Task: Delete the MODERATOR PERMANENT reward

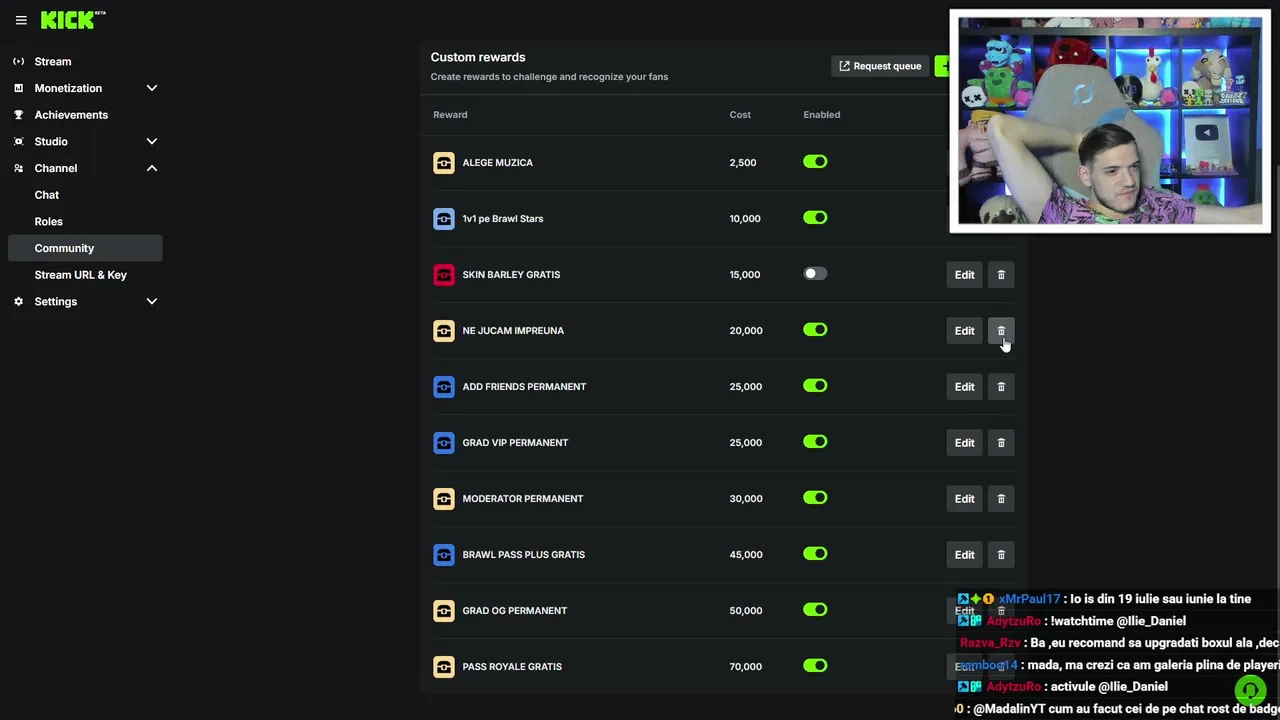Action: [x=1001, y=498]
